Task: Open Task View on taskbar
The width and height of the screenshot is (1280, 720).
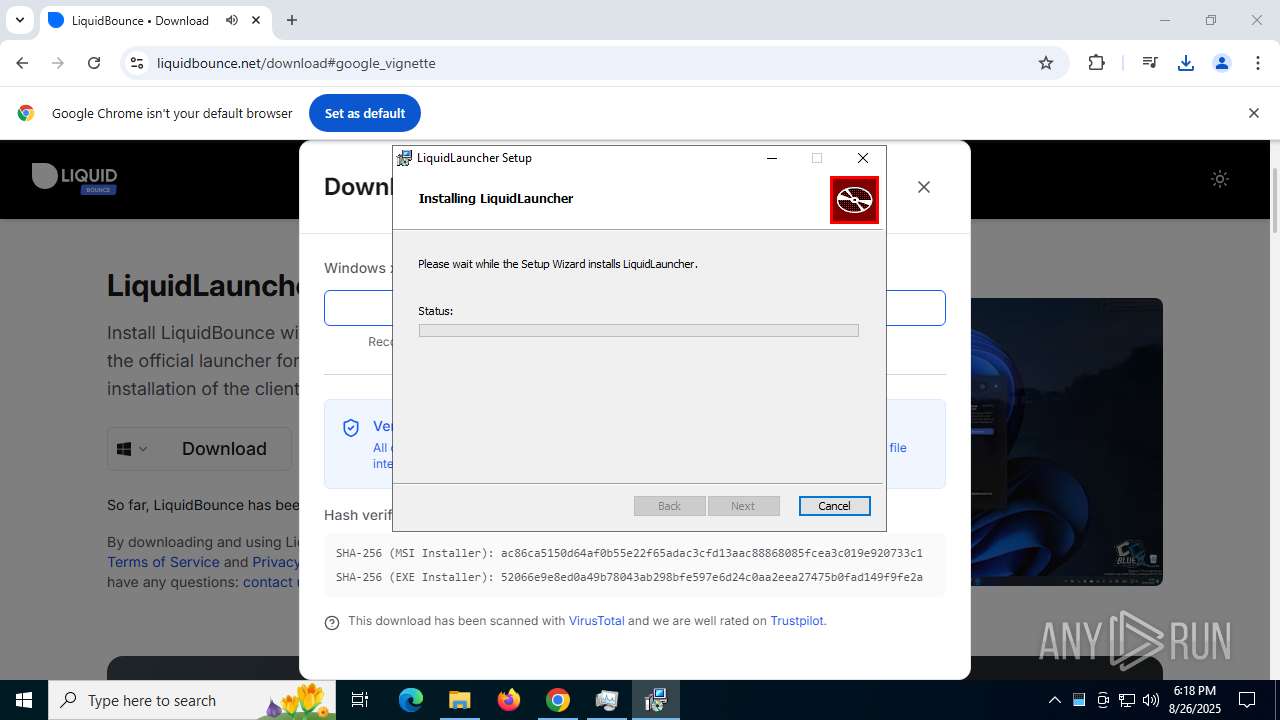Action: (361, 700)
